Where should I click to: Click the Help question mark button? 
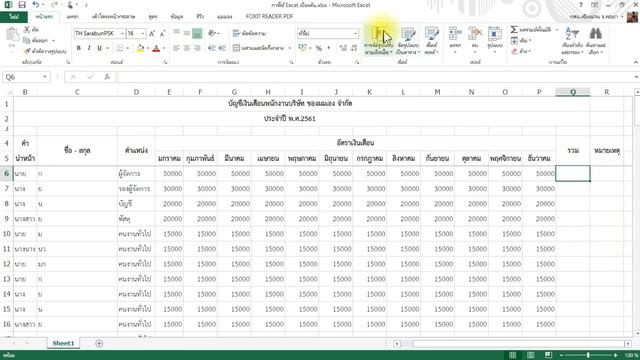580,5
